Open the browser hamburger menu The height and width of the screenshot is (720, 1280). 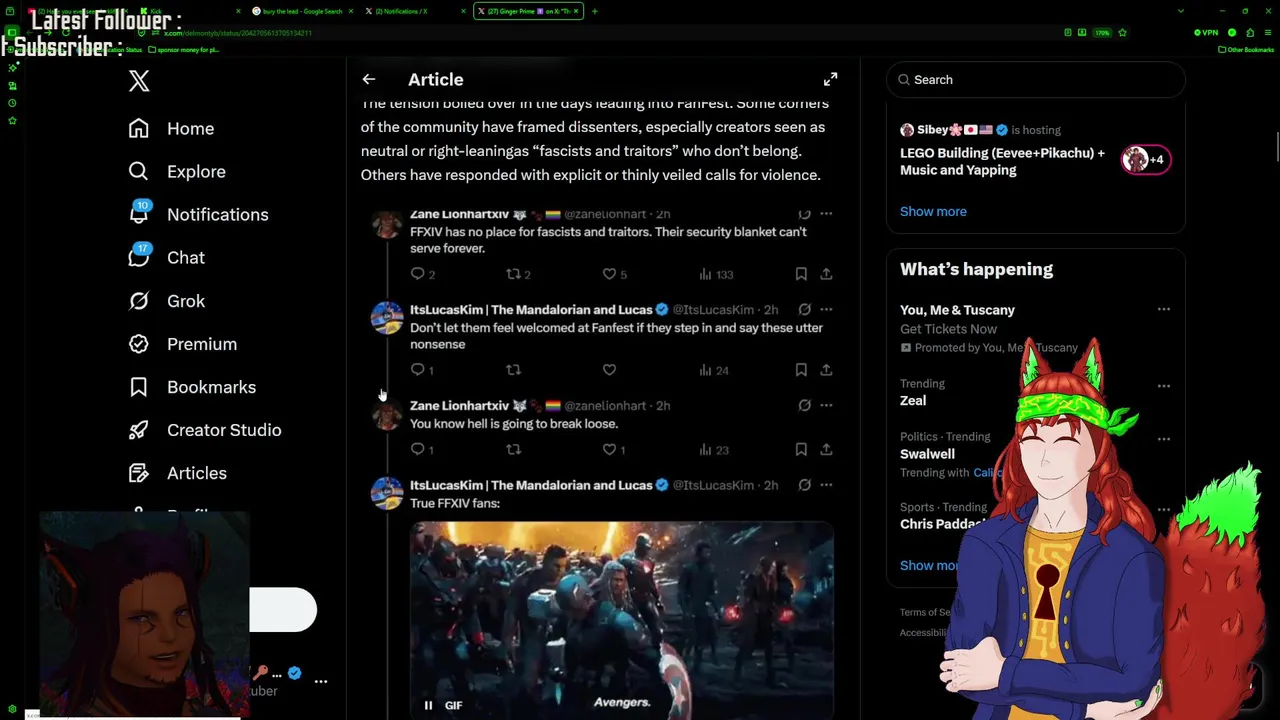coord(1268,33)
